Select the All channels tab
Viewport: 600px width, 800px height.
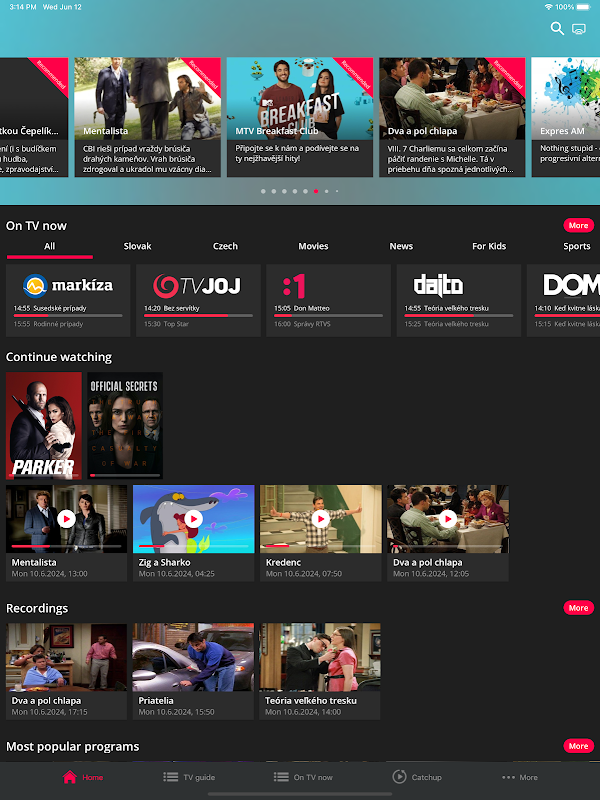coord(49,246)
